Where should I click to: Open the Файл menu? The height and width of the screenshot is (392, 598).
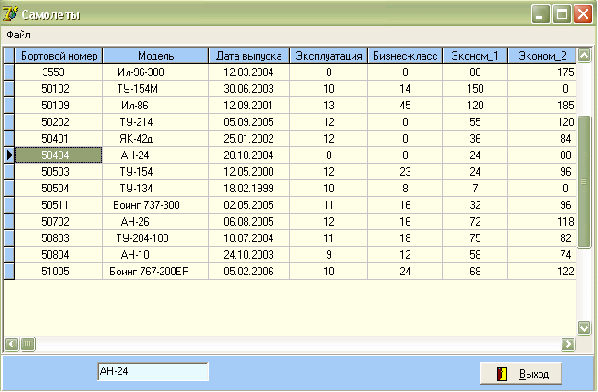(x=18, y=35)
